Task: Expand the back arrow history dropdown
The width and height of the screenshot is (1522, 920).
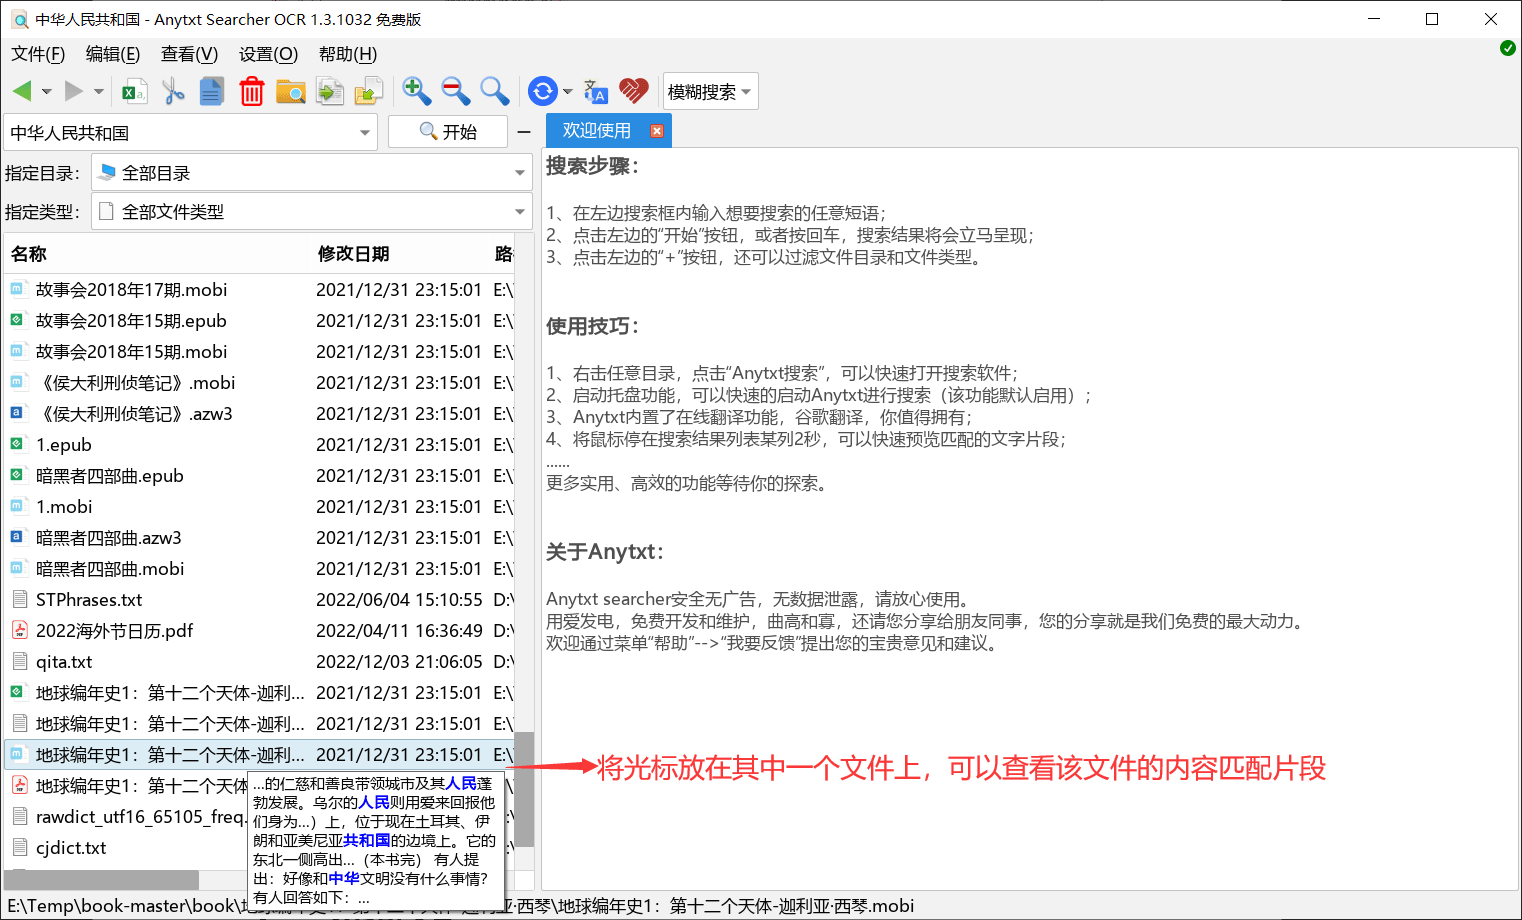Action: 46,92
